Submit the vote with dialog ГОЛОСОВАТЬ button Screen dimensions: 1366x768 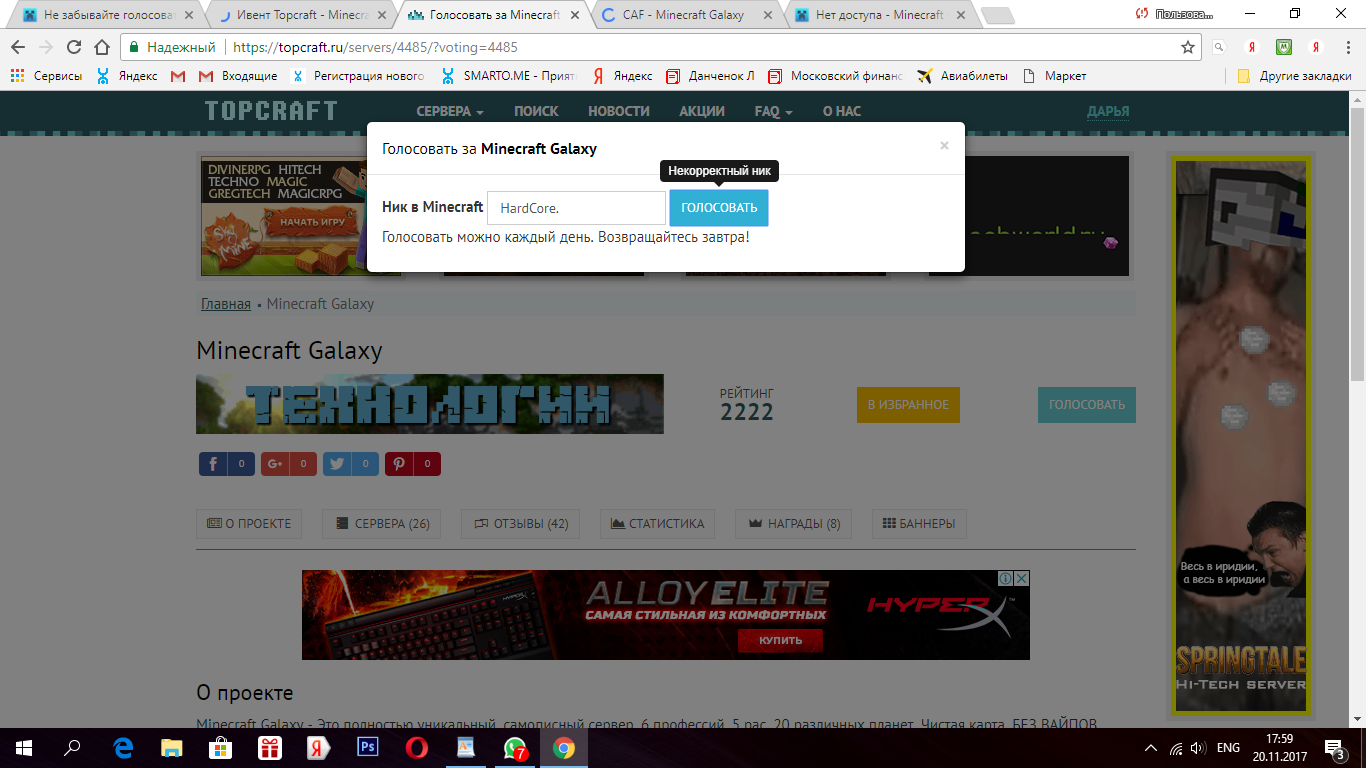coord(719,208)
